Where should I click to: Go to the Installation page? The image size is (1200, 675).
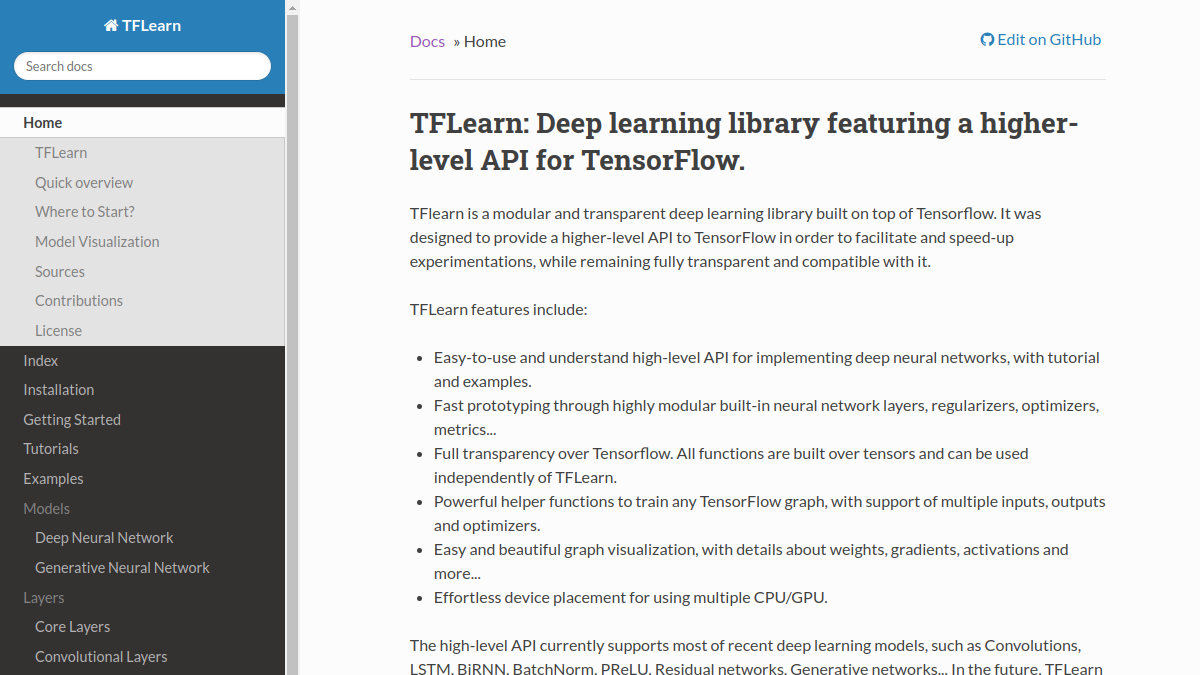pyautogui.click(x=142, y=390)
